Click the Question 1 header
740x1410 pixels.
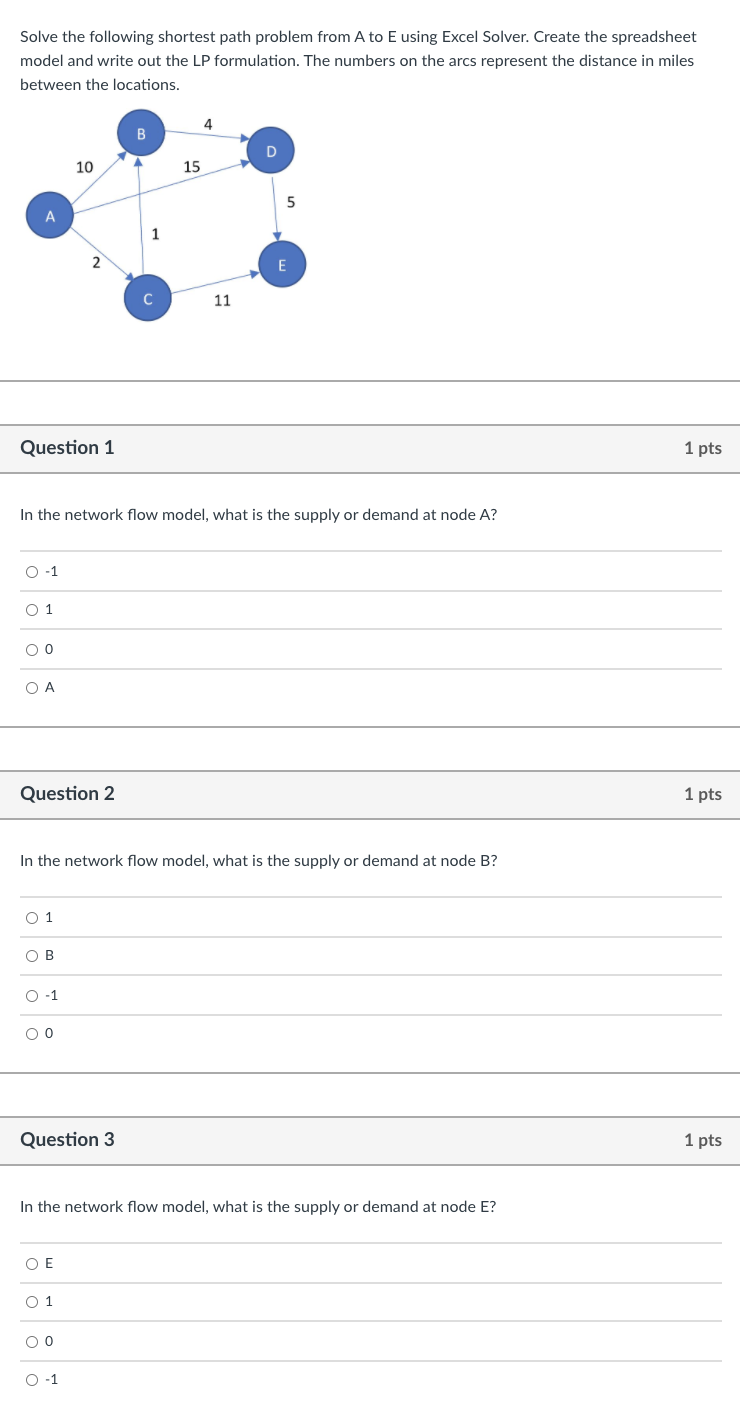tap(67, 448)
